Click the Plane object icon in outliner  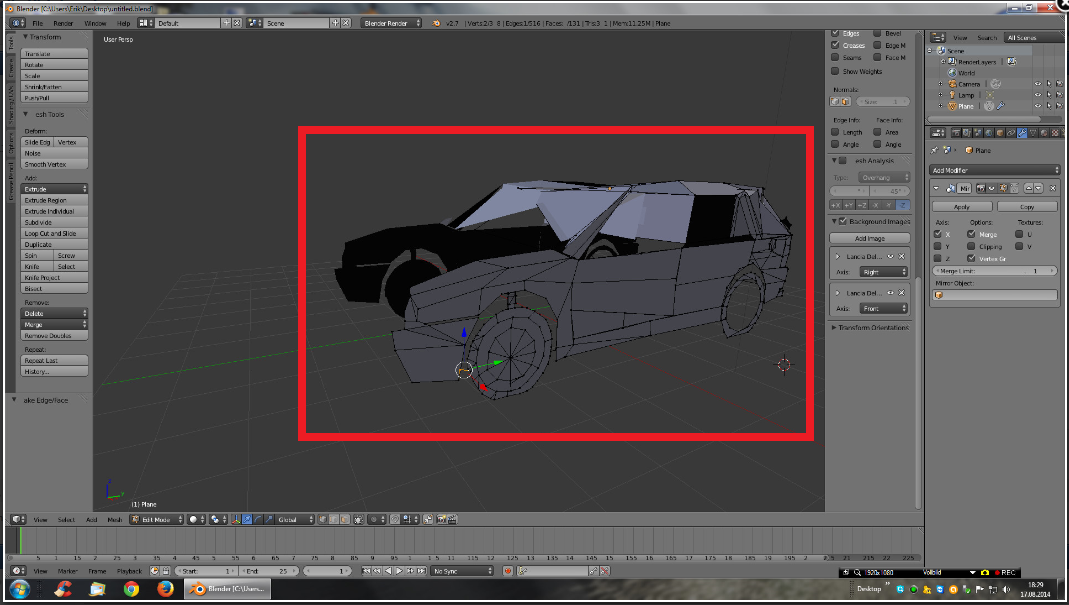951,106
